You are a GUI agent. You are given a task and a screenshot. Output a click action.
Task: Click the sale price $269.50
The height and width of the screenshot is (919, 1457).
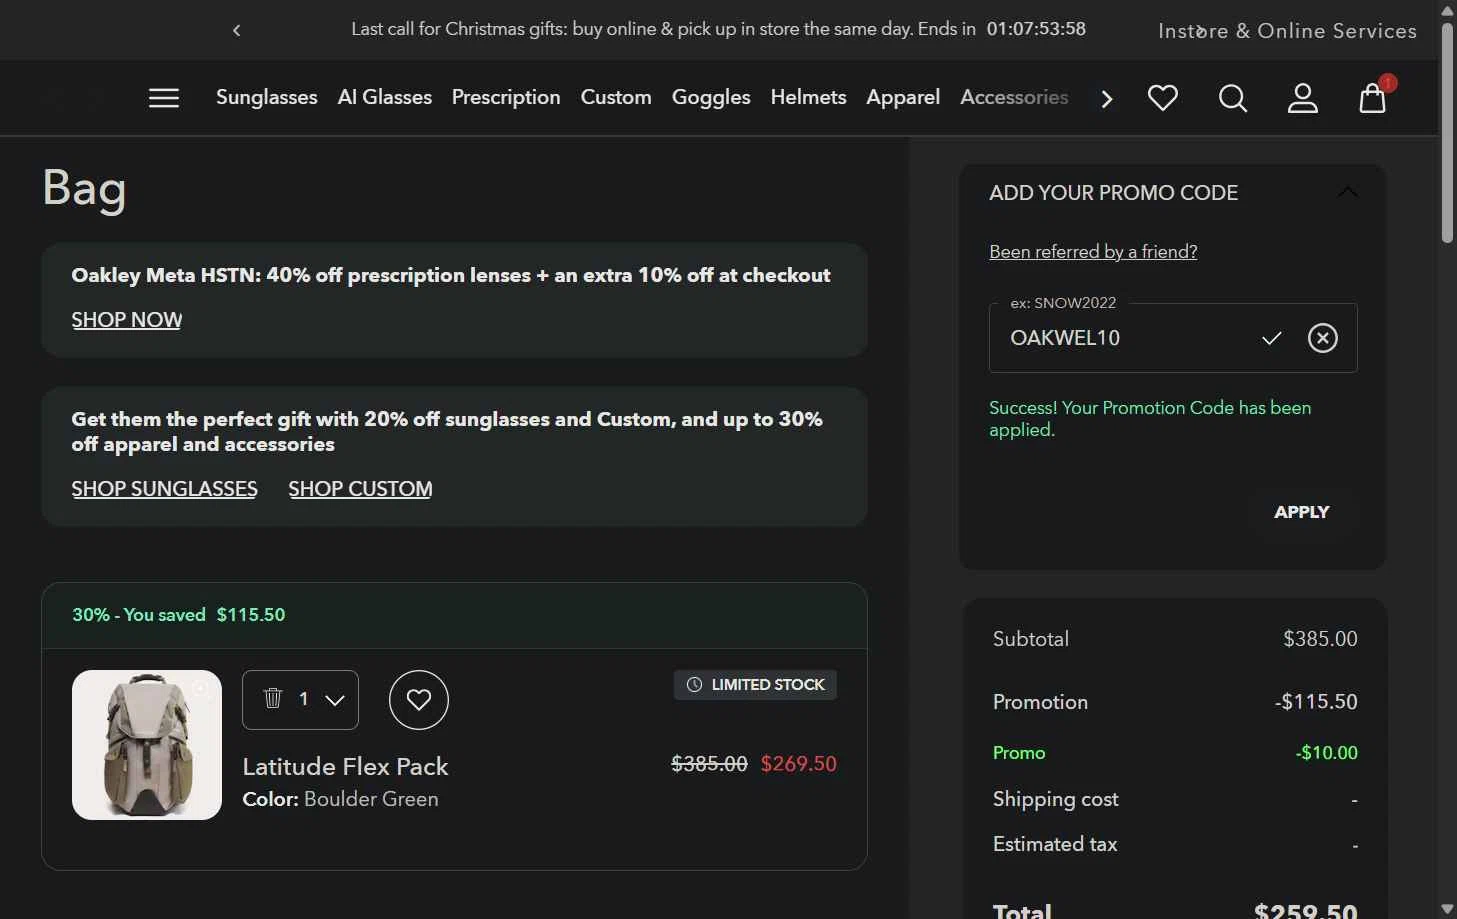pyautogui.click(x=799, y=764)
